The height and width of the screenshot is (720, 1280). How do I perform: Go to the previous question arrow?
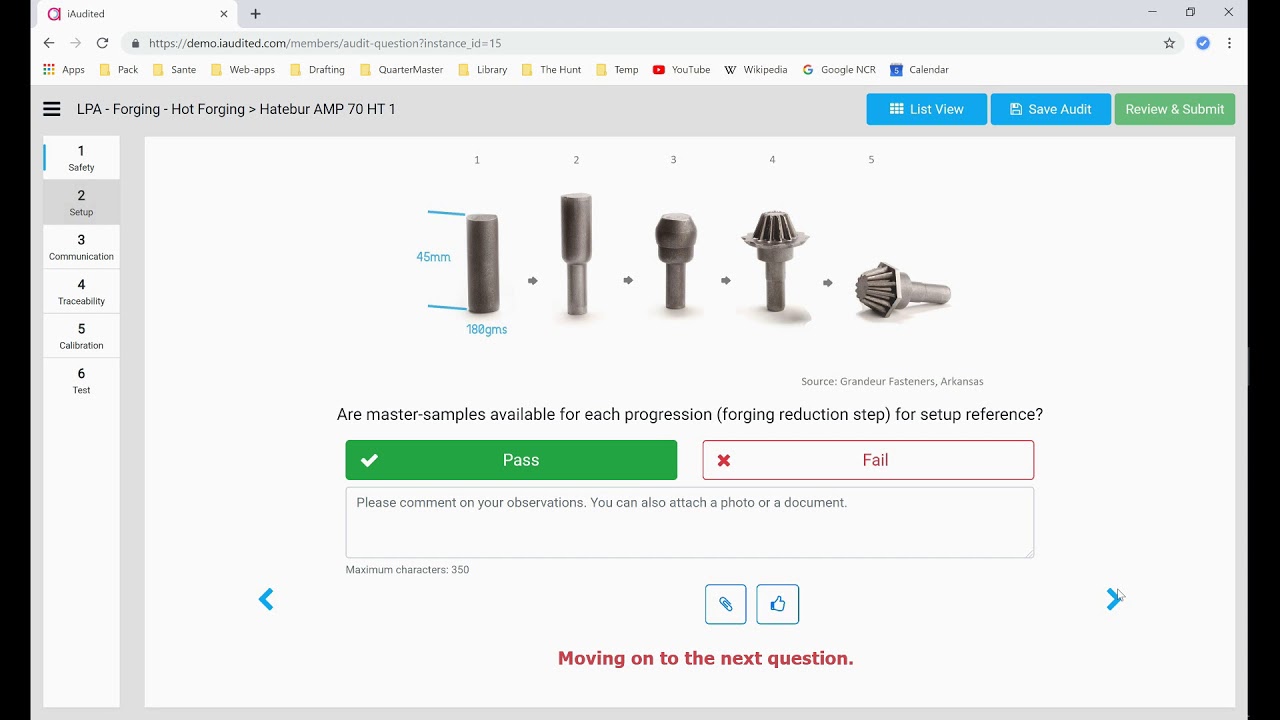(266, 599)
